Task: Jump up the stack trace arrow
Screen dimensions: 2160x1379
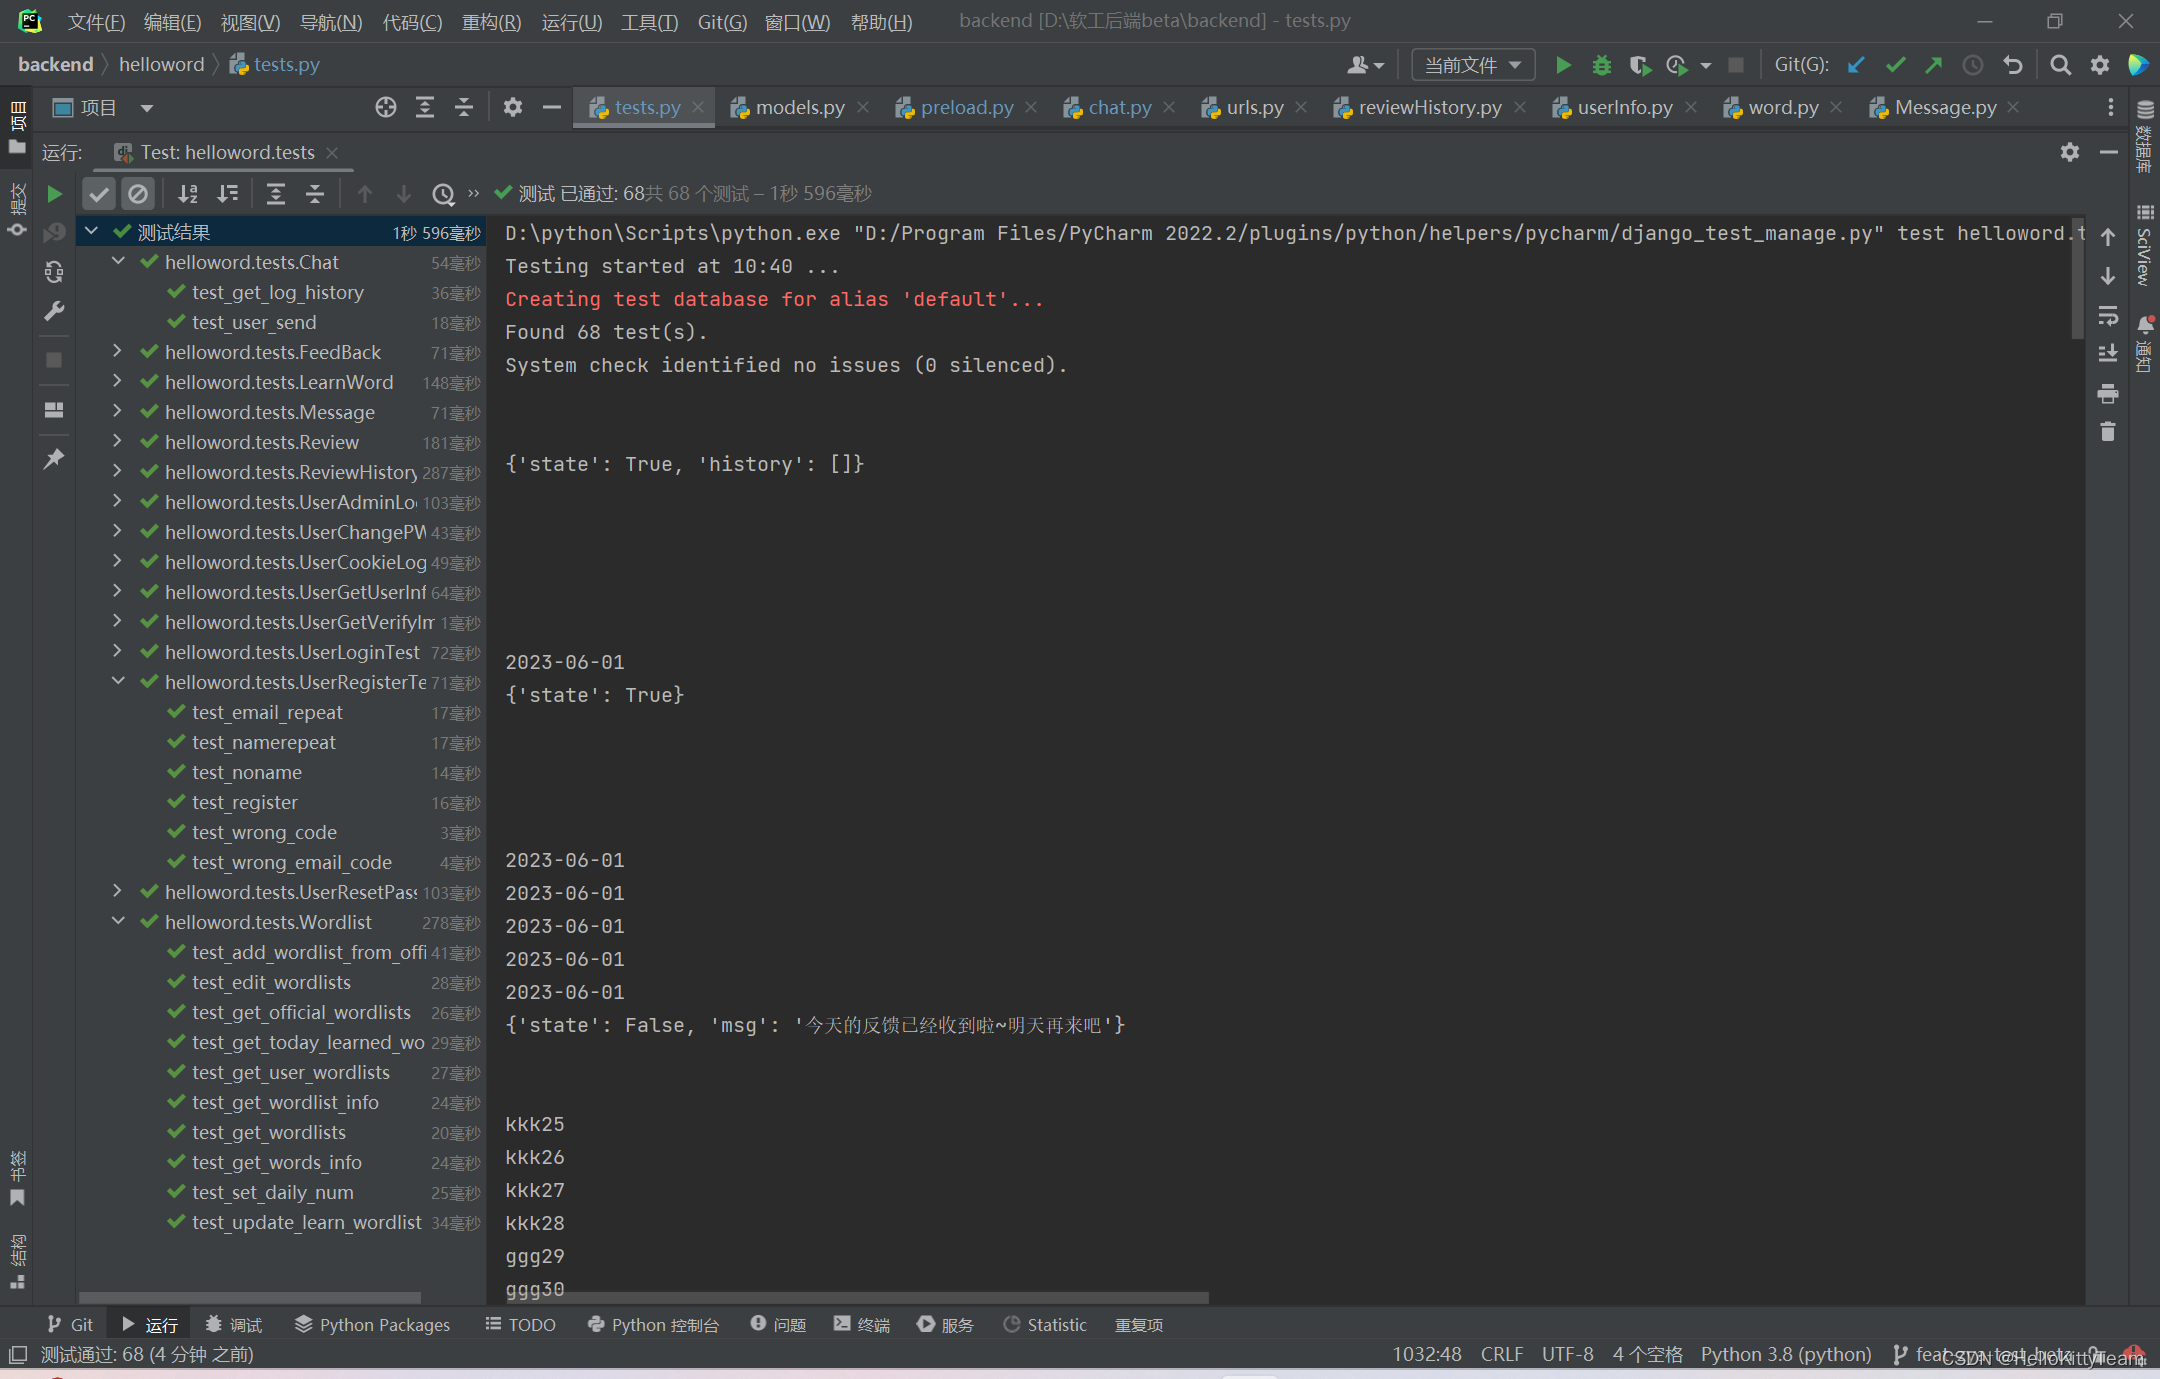Action: click(x=2108, y=237)
